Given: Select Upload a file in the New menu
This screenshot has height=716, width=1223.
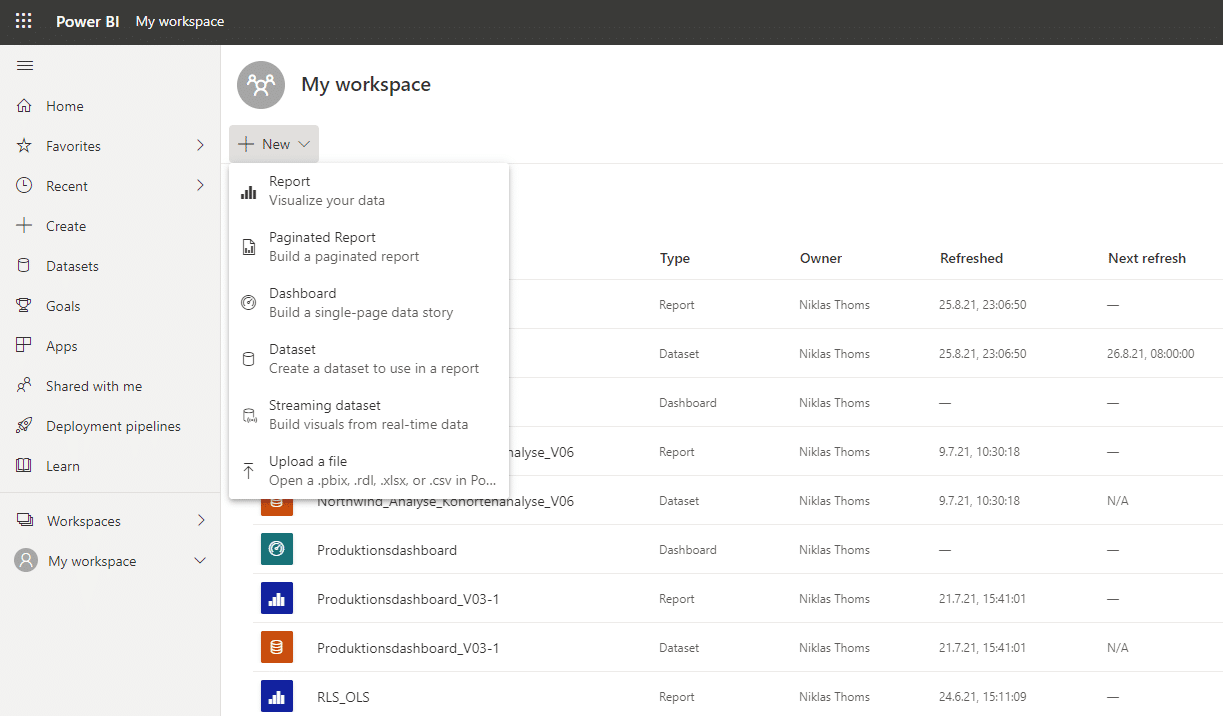Looking at the screenshot, I should click(x=369, y=471).
